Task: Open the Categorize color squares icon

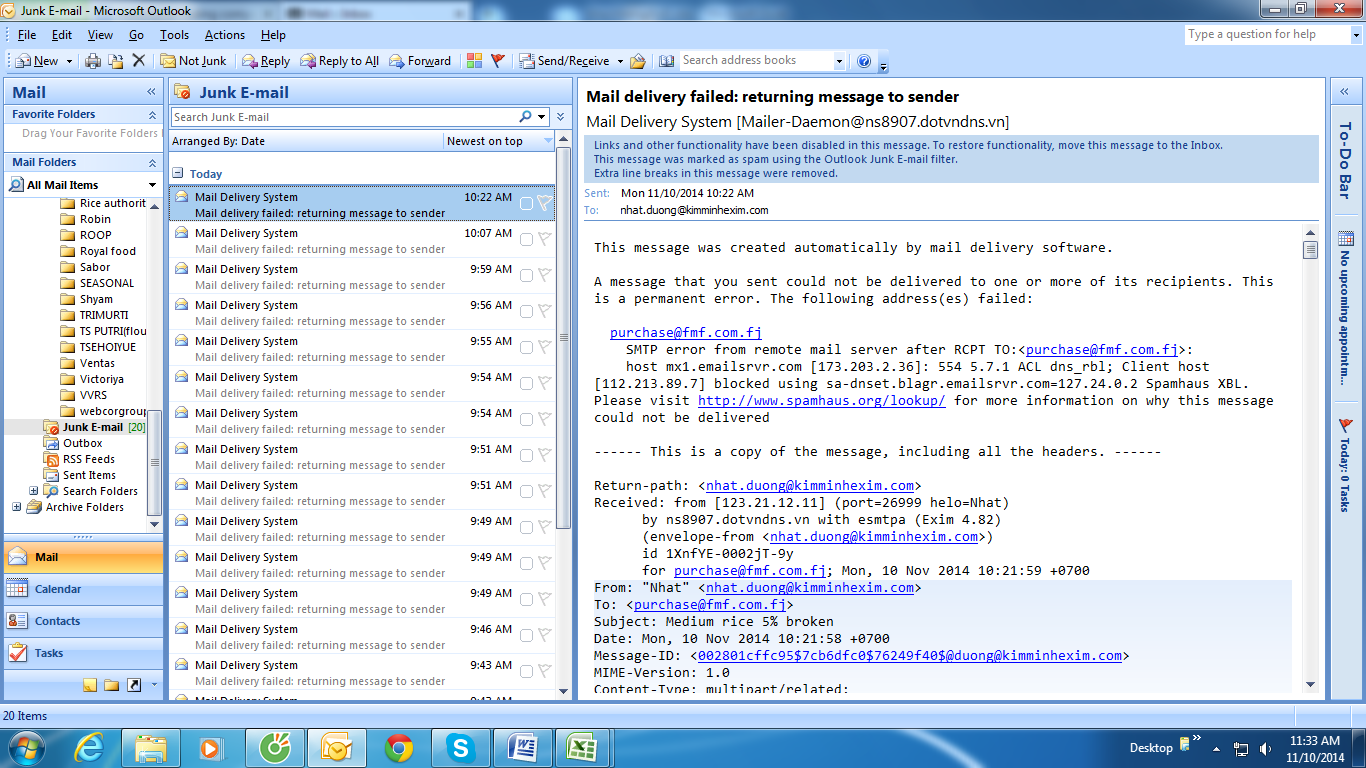Action: 475,61
